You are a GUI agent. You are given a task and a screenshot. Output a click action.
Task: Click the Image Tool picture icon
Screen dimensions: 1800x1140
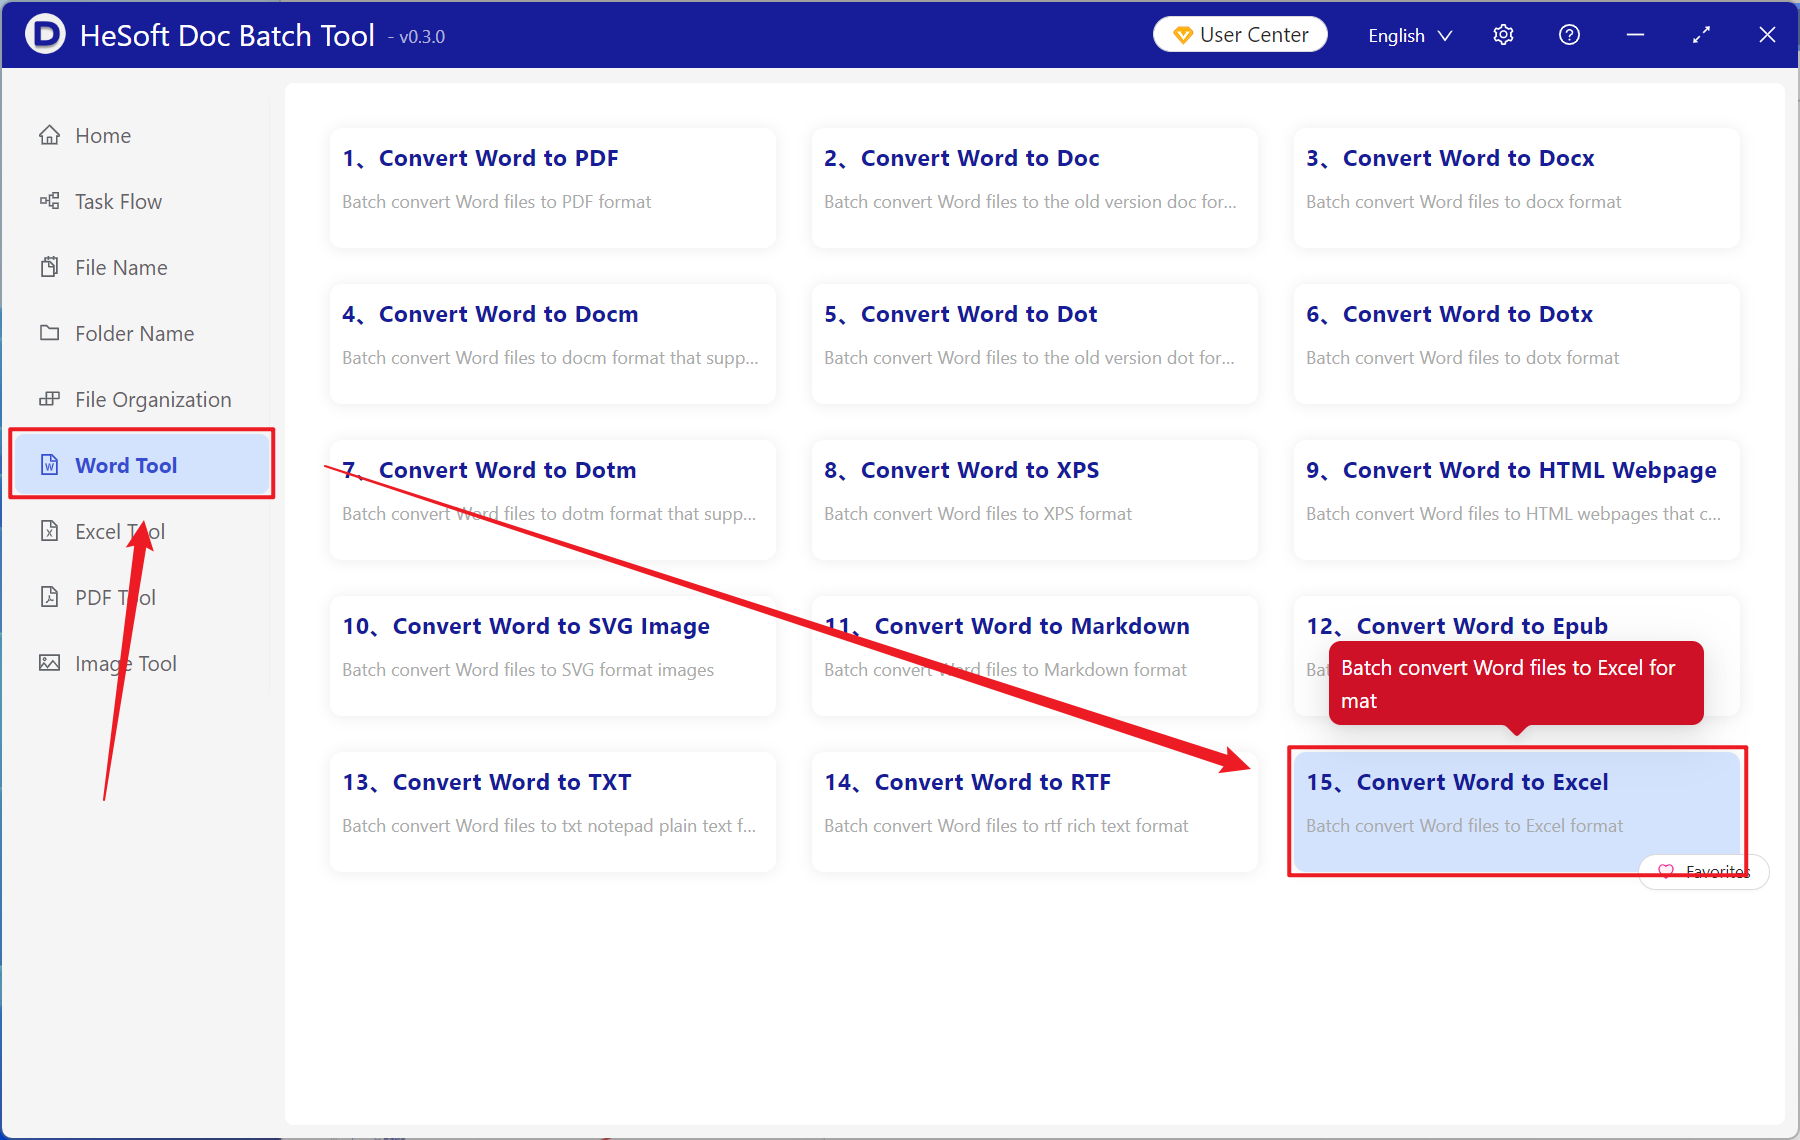pos(49,663)
